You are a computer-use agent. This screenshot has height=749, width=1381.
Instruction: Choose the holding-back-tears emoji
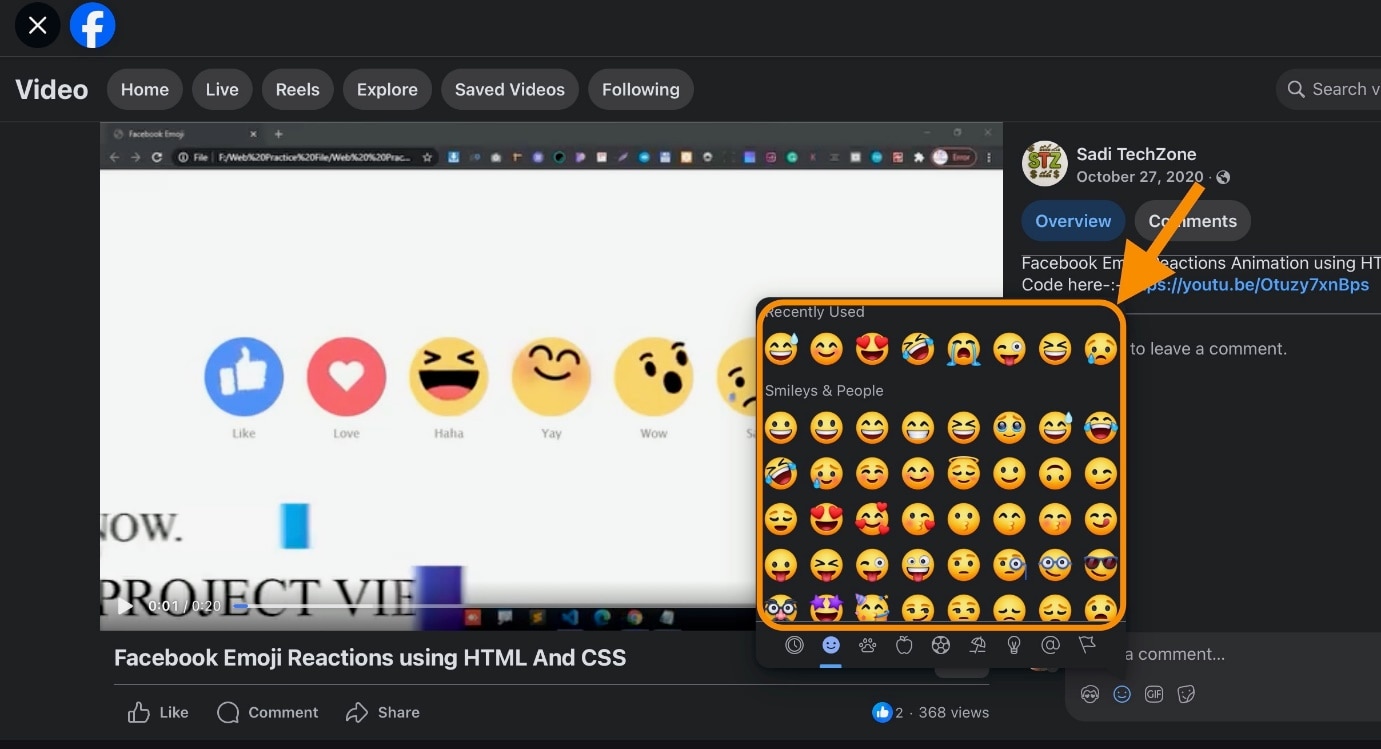coord(1009,428)
